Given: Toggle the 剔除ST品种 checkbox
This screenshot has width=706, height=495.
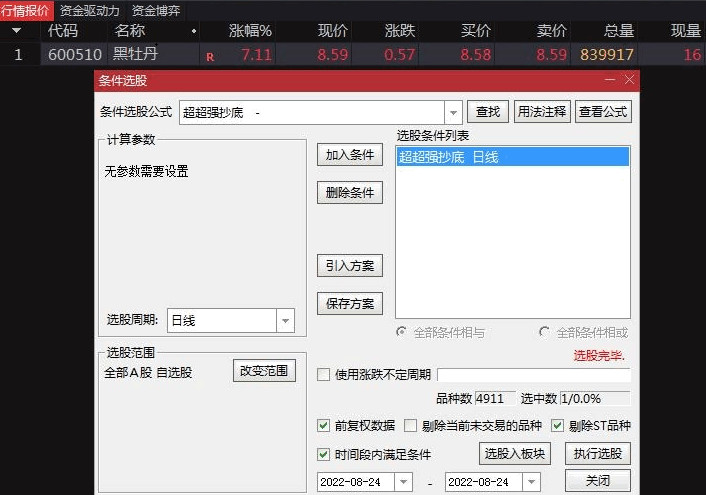Looking at the screenshot, I should pos(557,425).
